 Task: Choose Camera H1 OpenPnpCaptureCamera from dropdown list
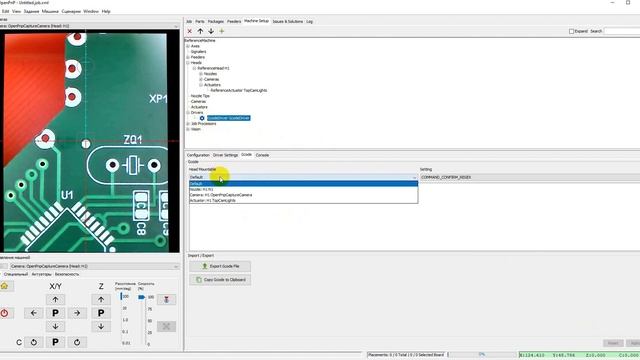[x=303, y=195]
